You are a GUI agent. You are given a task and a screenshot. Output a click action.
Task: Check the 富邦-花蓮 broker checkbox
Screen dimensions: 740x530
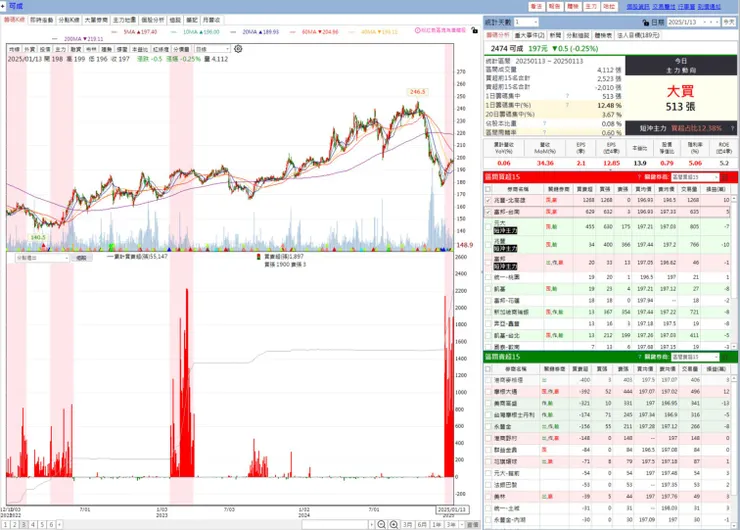[488, 300]
